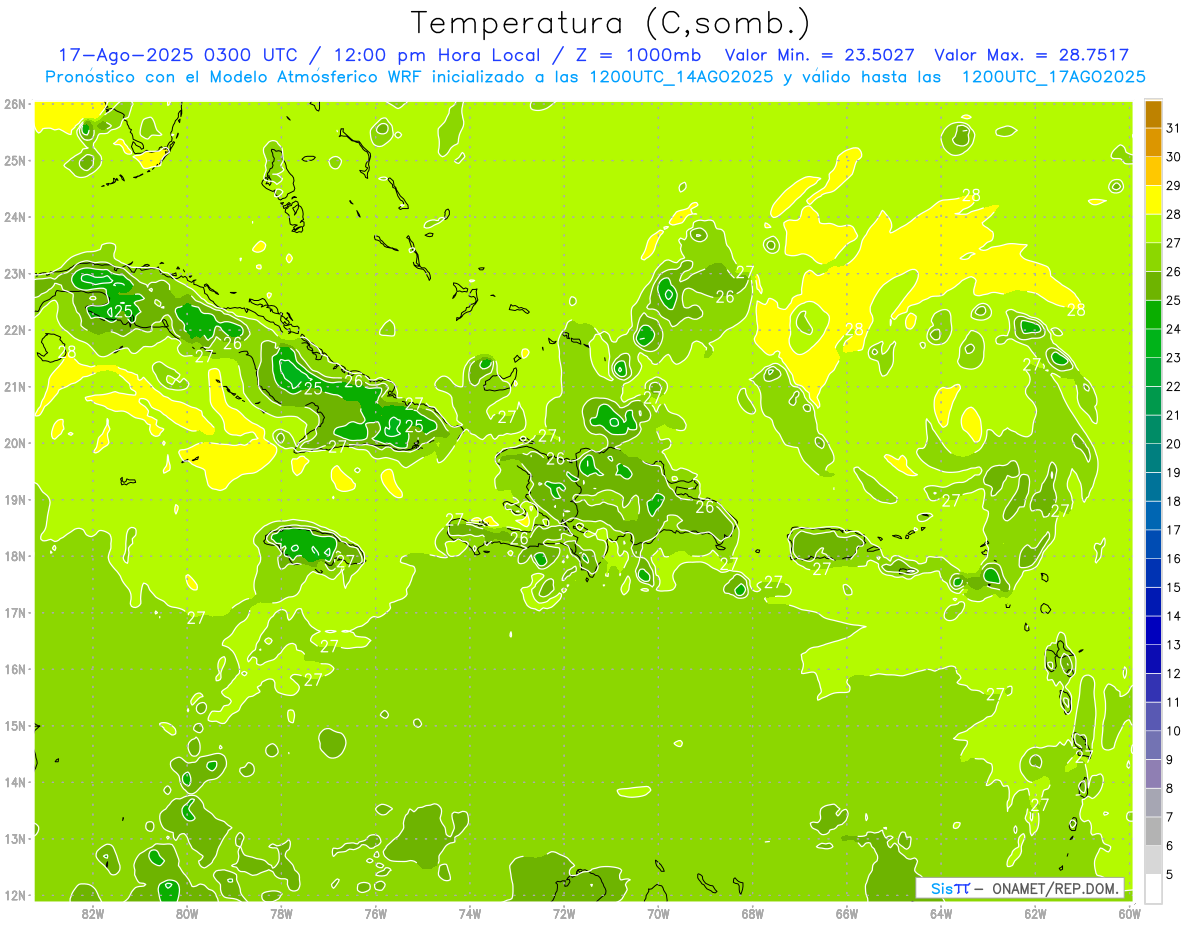Click the "25N" latitude label
The width and height of the screenshot is (1200, 927).
click(16, 160)
